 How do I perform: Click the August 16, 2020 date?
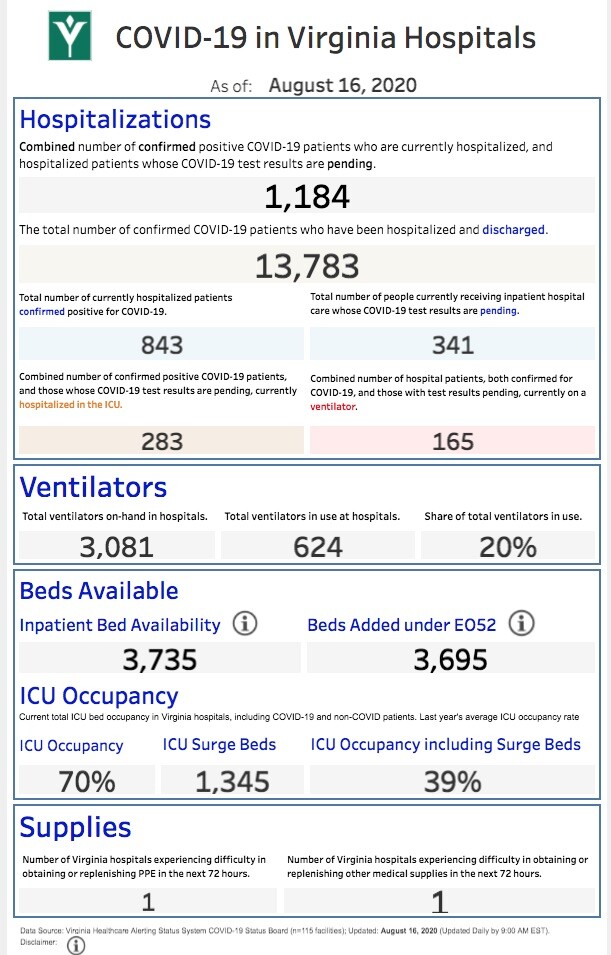pyautogui.click(x=342, y=85)
